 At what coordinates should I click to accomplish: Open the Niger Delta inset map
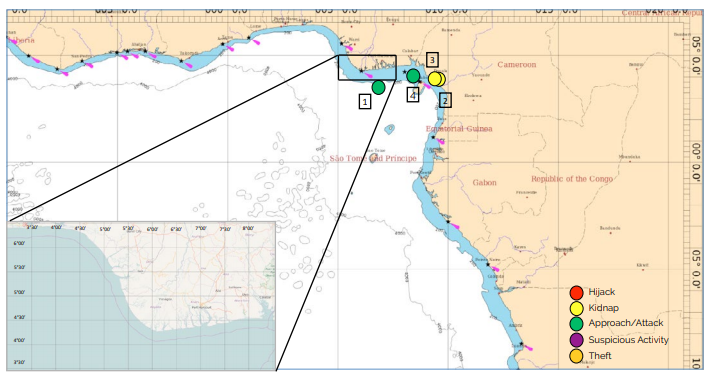point(141,296)
